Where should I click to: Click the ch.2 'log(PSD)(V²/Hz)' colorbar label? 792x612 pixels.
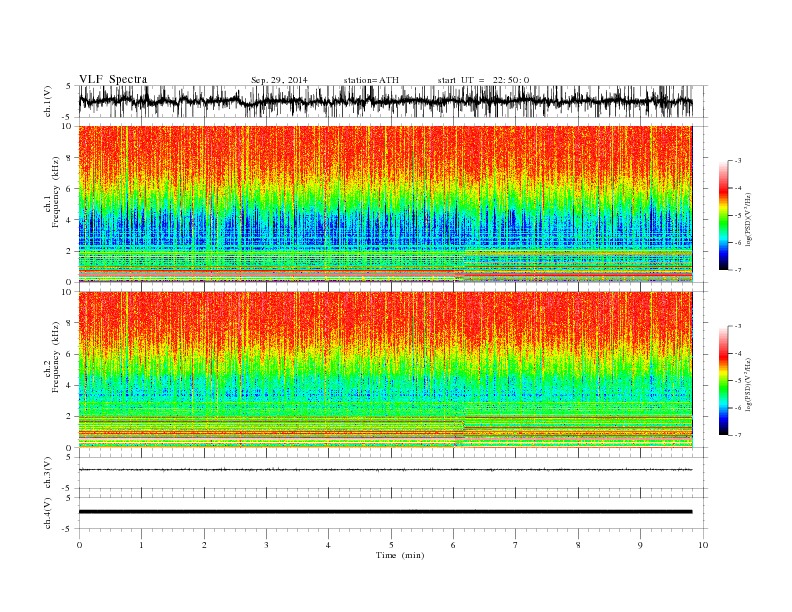click(x=748, y=383)
